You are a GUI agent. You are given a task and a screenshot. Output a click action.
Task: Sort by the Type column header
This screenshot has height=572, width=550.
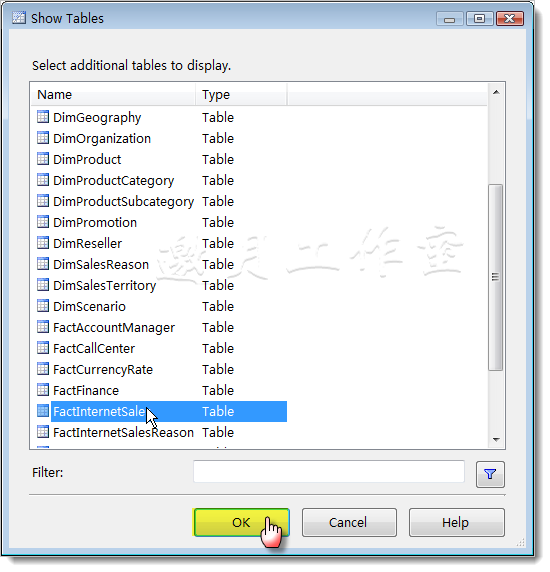click(x=241, y=94)
